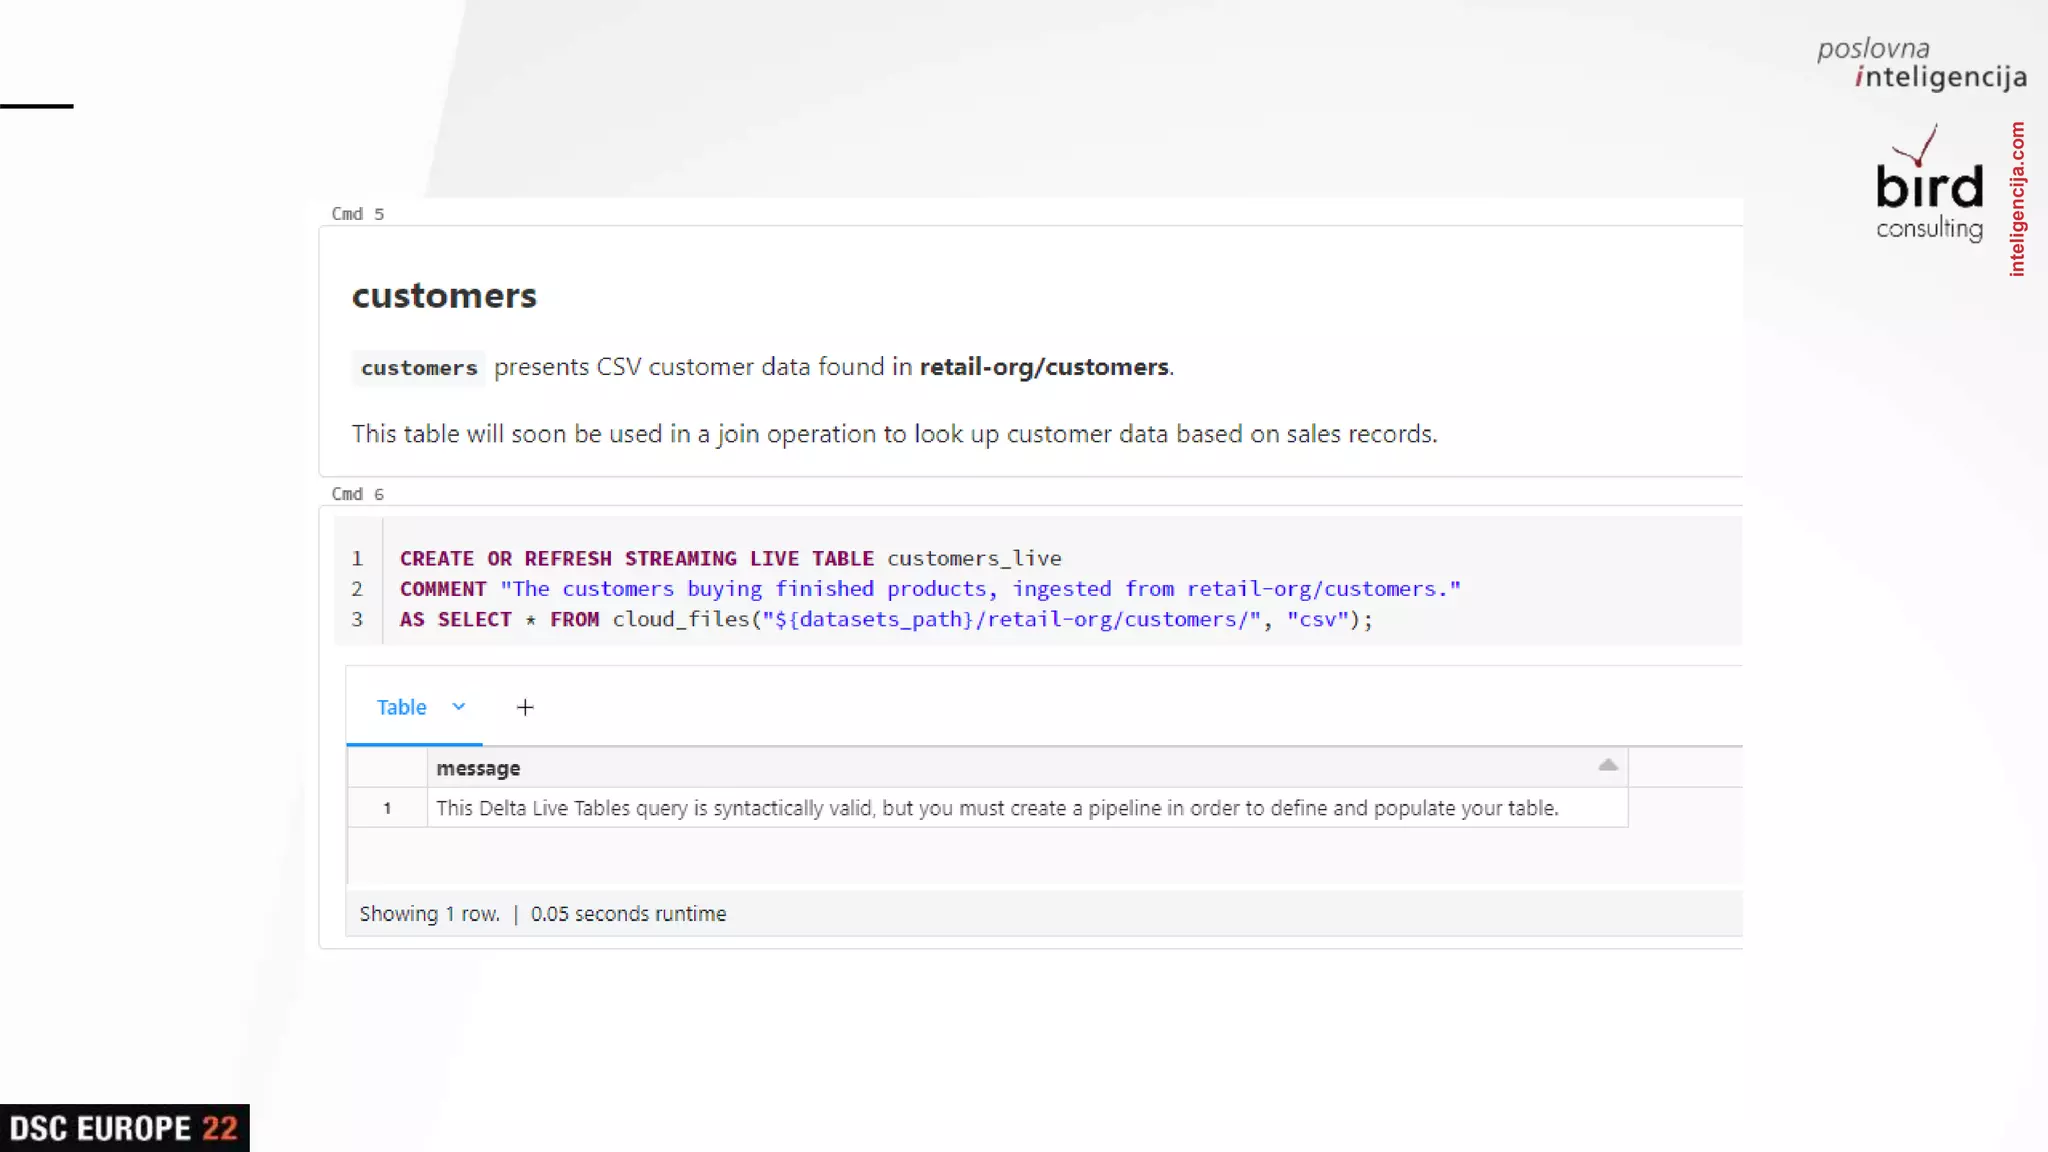Click the customers_live table name in code
Screen dimensions: 2048x1152
(x=973, y=559)
